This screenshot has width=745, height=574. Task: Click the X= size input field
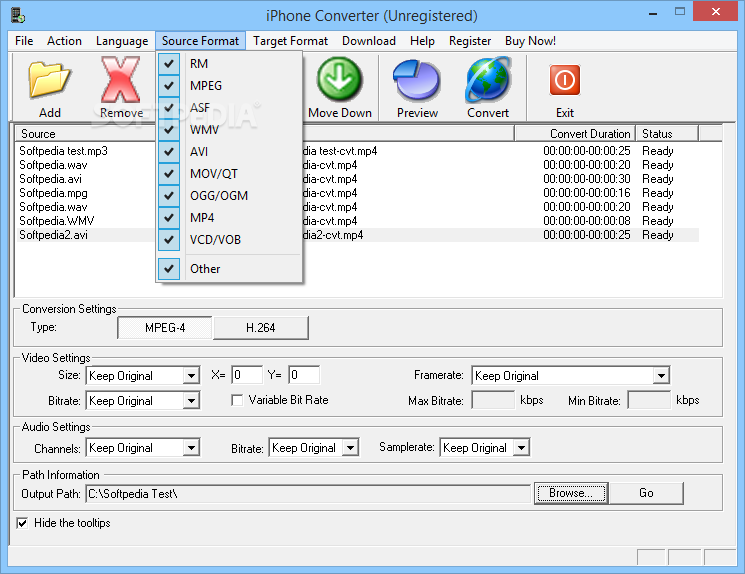pos(247,375)
